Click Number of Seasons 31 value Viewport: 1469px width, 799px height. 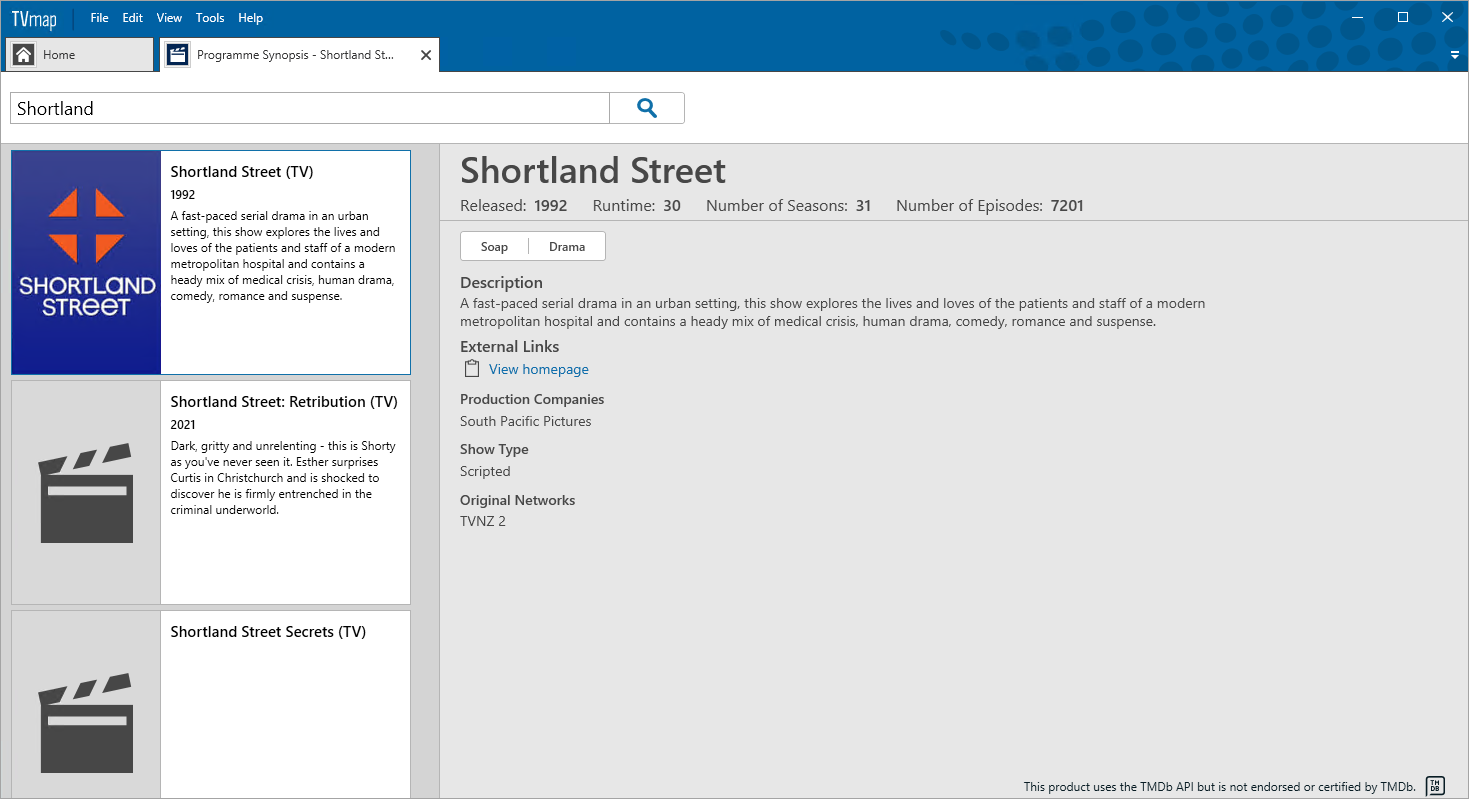click(863, 206)
